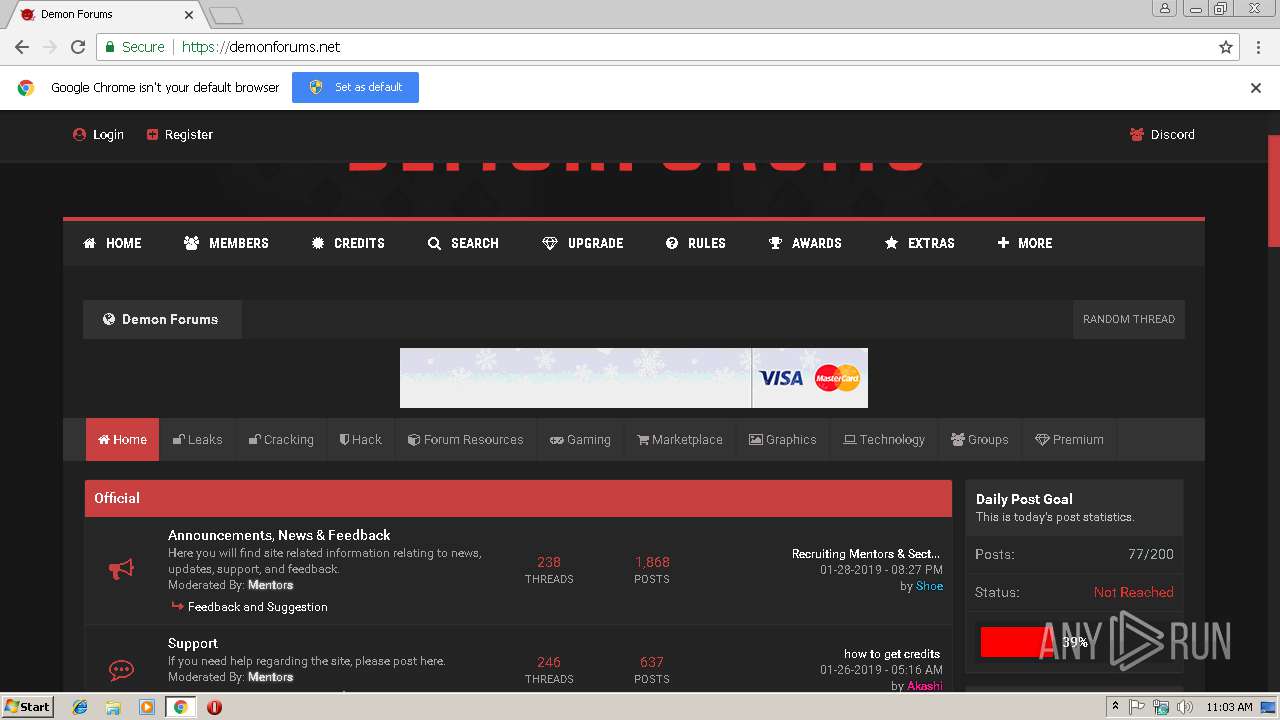Image resolution: width=1280 pixels, height=720 pixels.
Task: Switch to the Gaming tab
Action: coord(580,439)
